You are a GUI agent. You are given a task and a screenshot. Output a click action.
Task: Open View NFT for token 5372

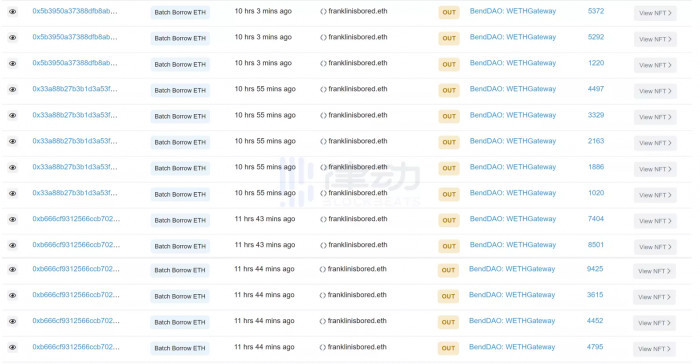(x=655, y=13)
